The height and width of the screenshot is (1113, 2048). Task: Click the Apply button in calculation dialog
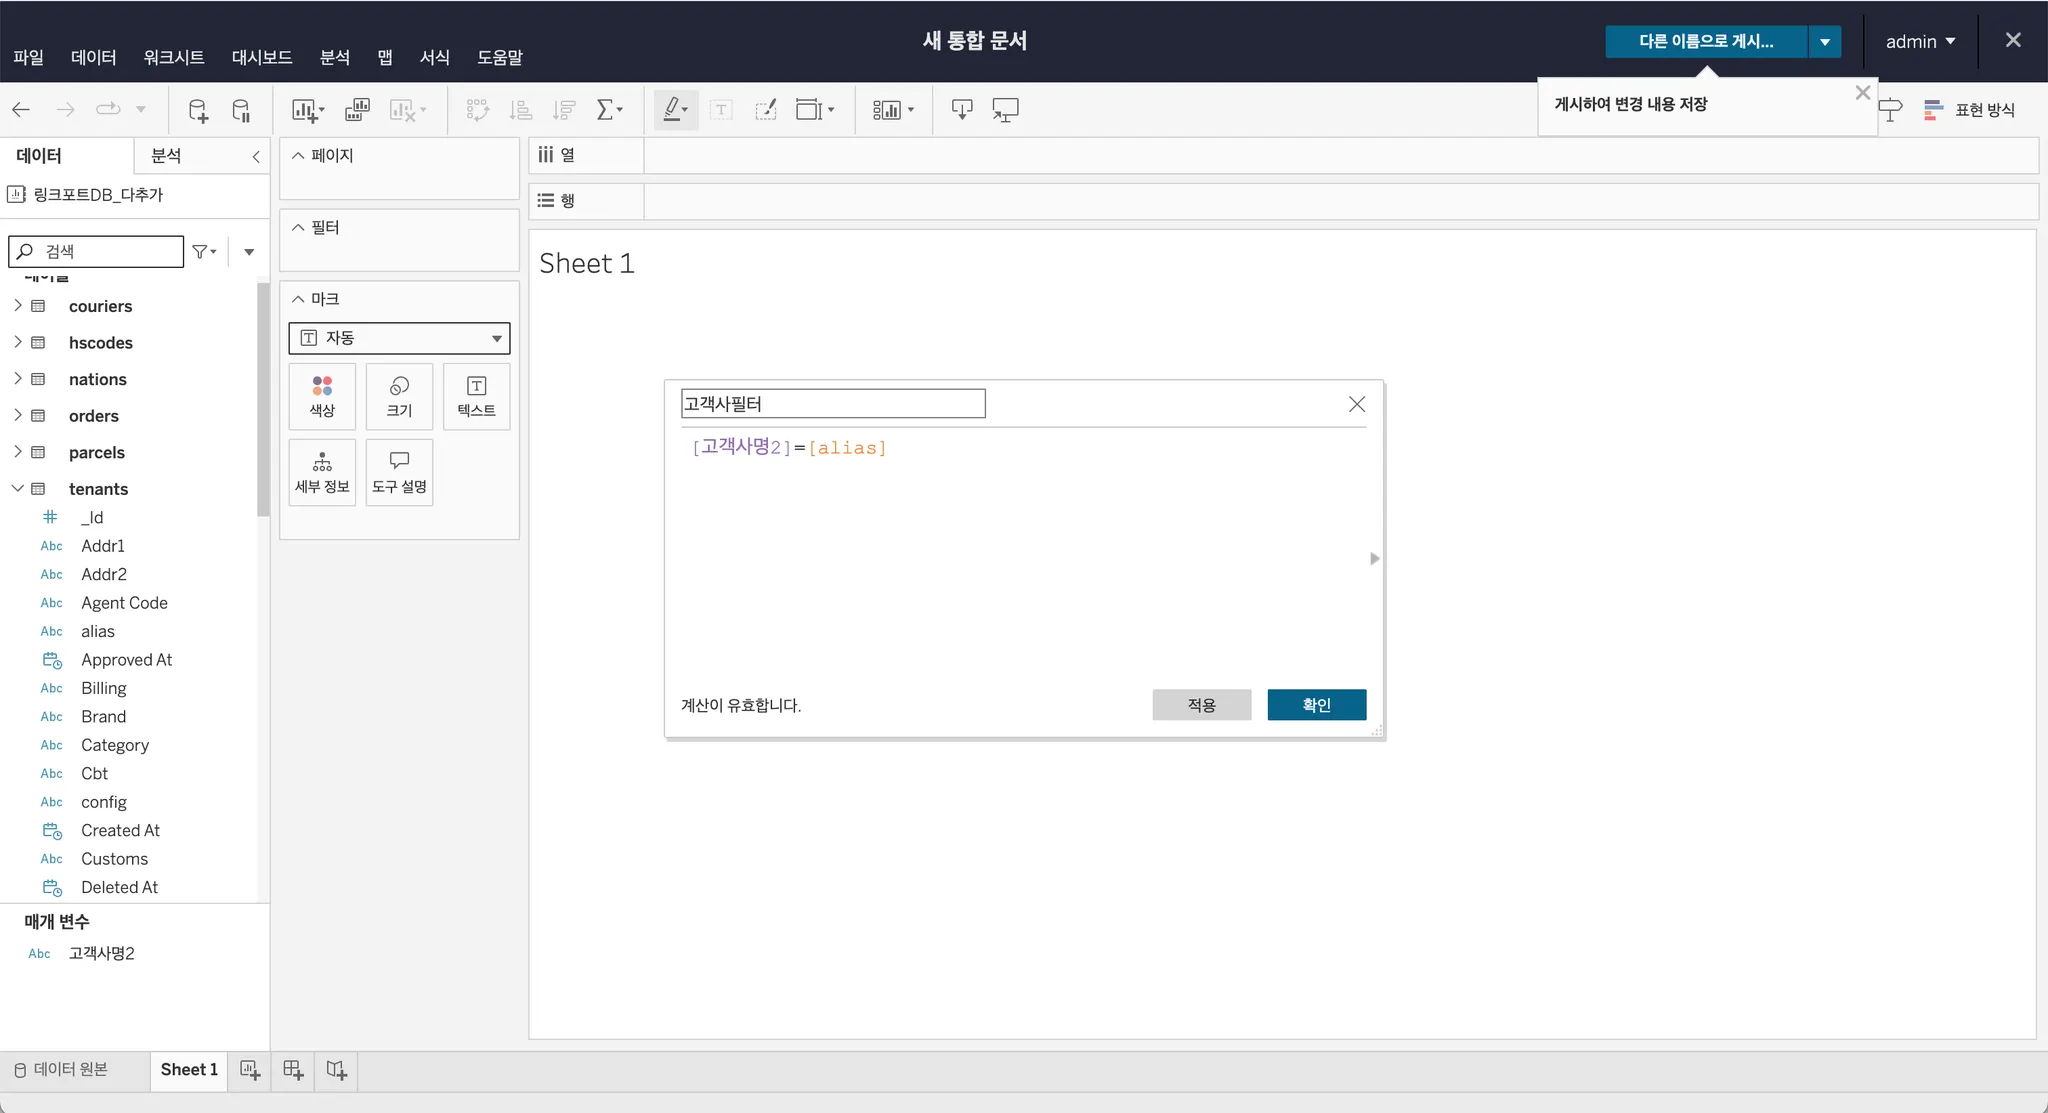pyautogui.click(x=1201, y=705)
